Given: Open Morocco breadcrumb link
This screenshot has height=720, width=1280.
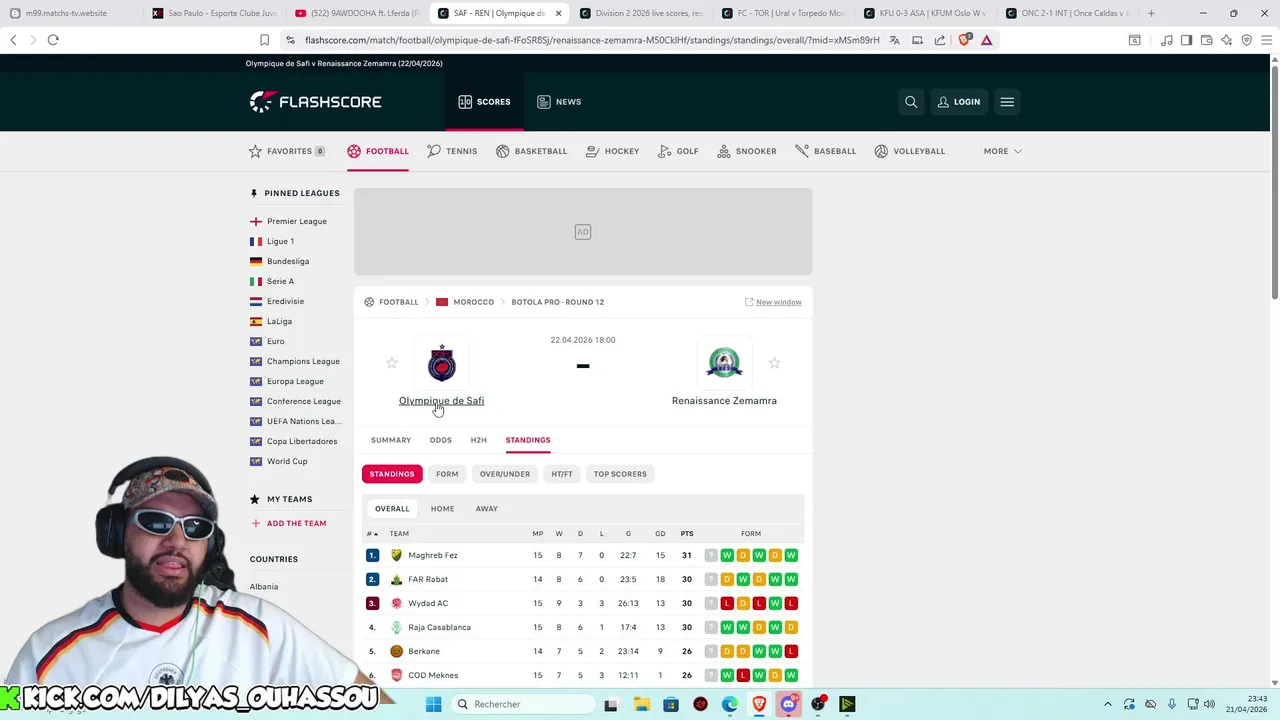Looking at the screenshot, I should coord(473,302).
